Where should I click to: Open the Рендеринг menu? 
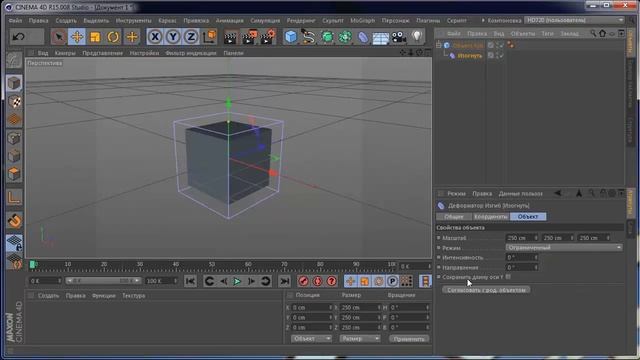tap(301, 20)
